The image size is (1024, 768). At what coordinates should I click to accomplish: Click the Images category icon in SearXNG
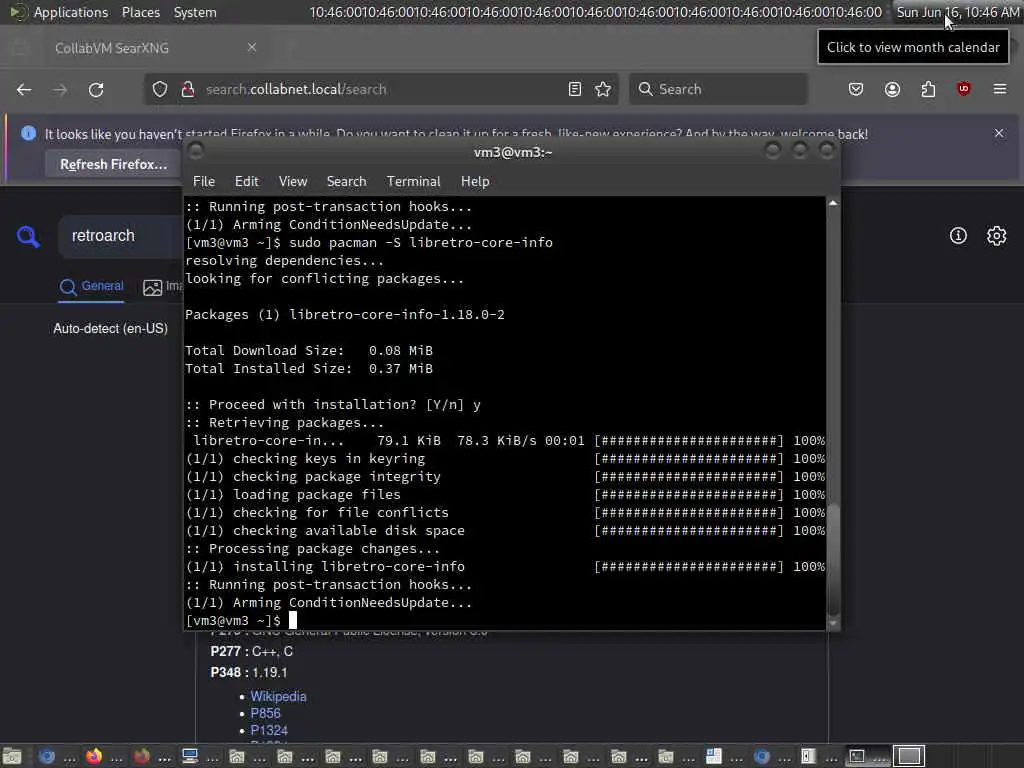[x=152, y=287]
